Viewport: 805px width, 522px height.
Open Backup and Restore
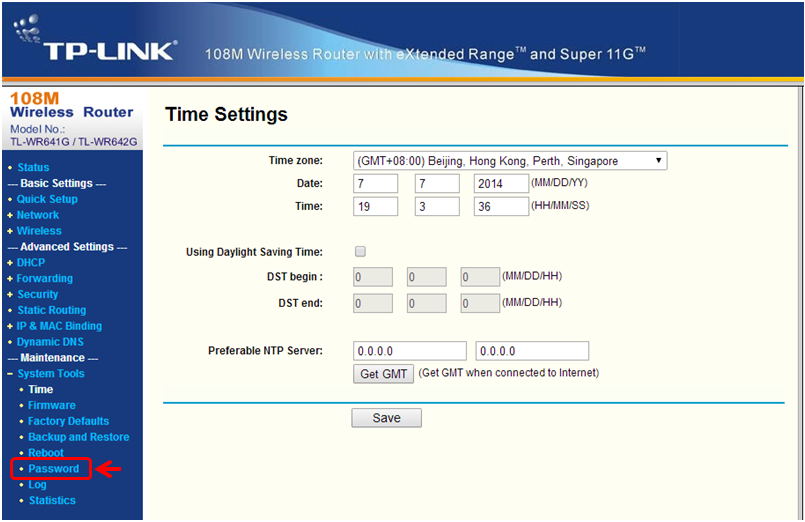(x=79, y=437)
